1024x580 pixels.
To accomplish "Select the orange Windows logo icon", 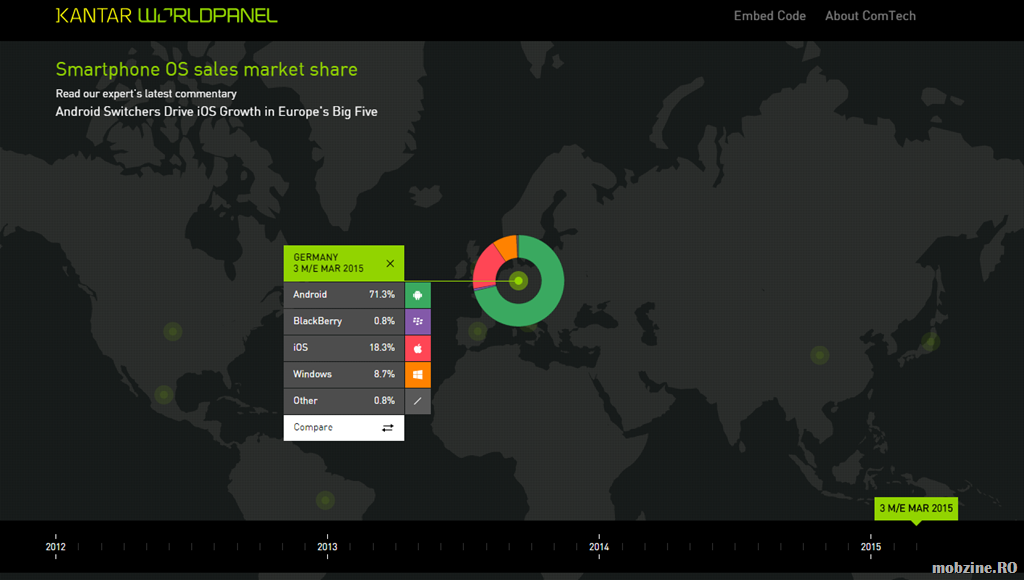I will 418,374.
